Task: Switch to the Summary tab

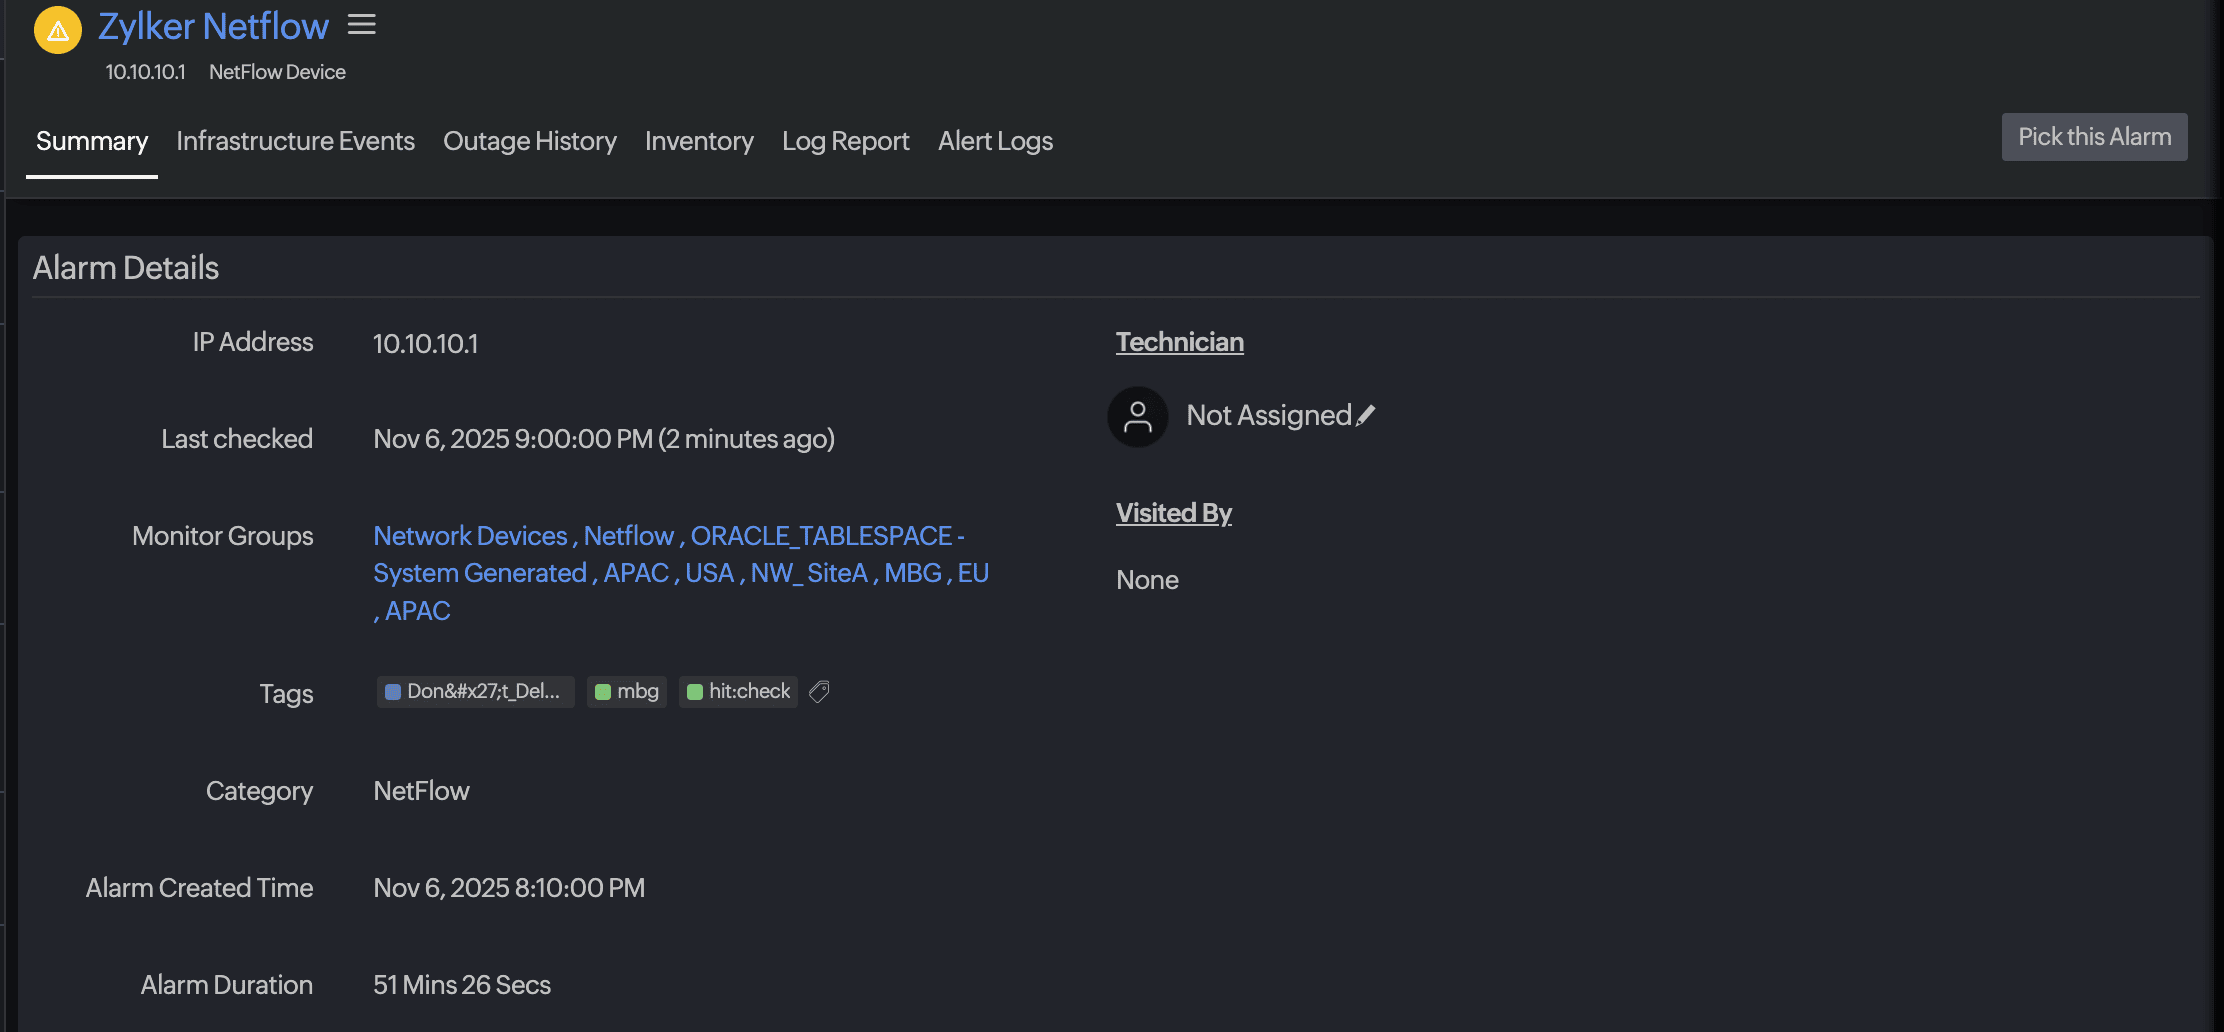Action: (x=91, y=141)
